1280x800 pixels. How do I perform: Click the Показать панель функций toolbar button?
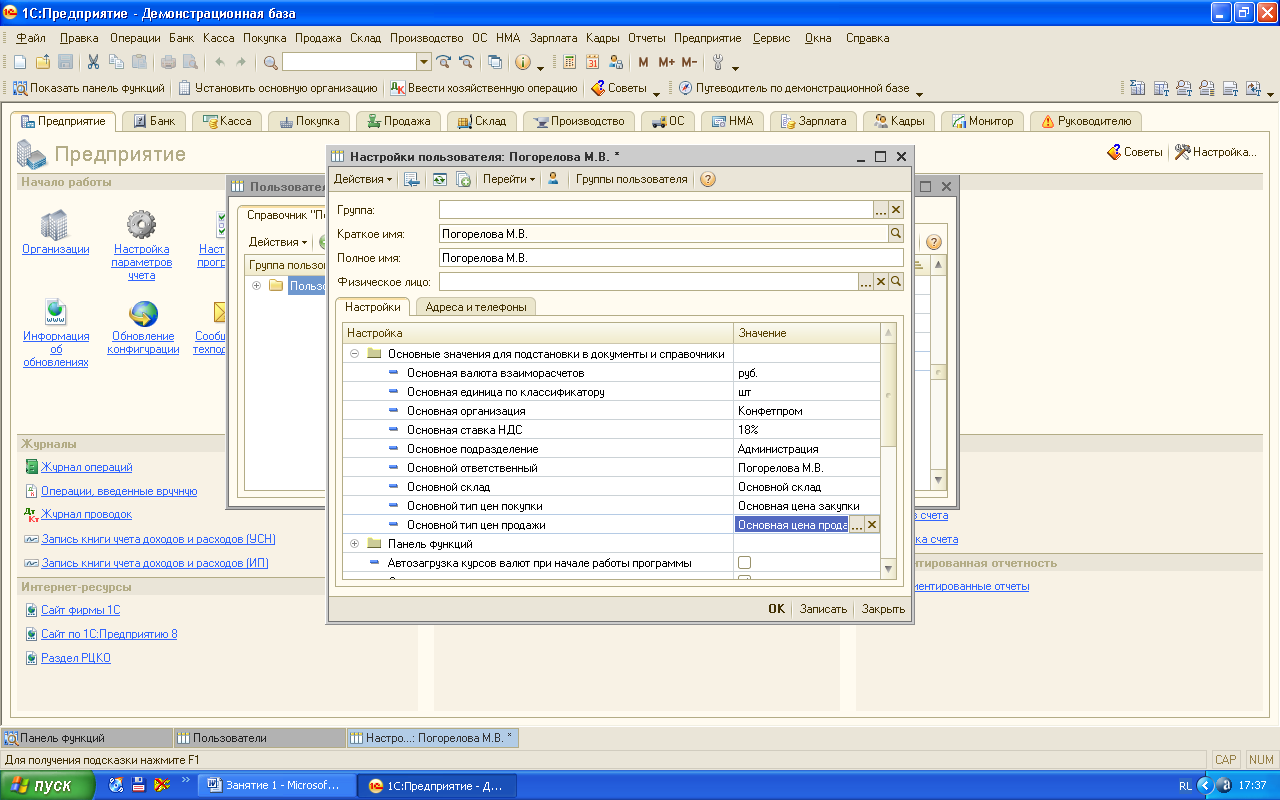pyautogui.click(x=89, y=88)
